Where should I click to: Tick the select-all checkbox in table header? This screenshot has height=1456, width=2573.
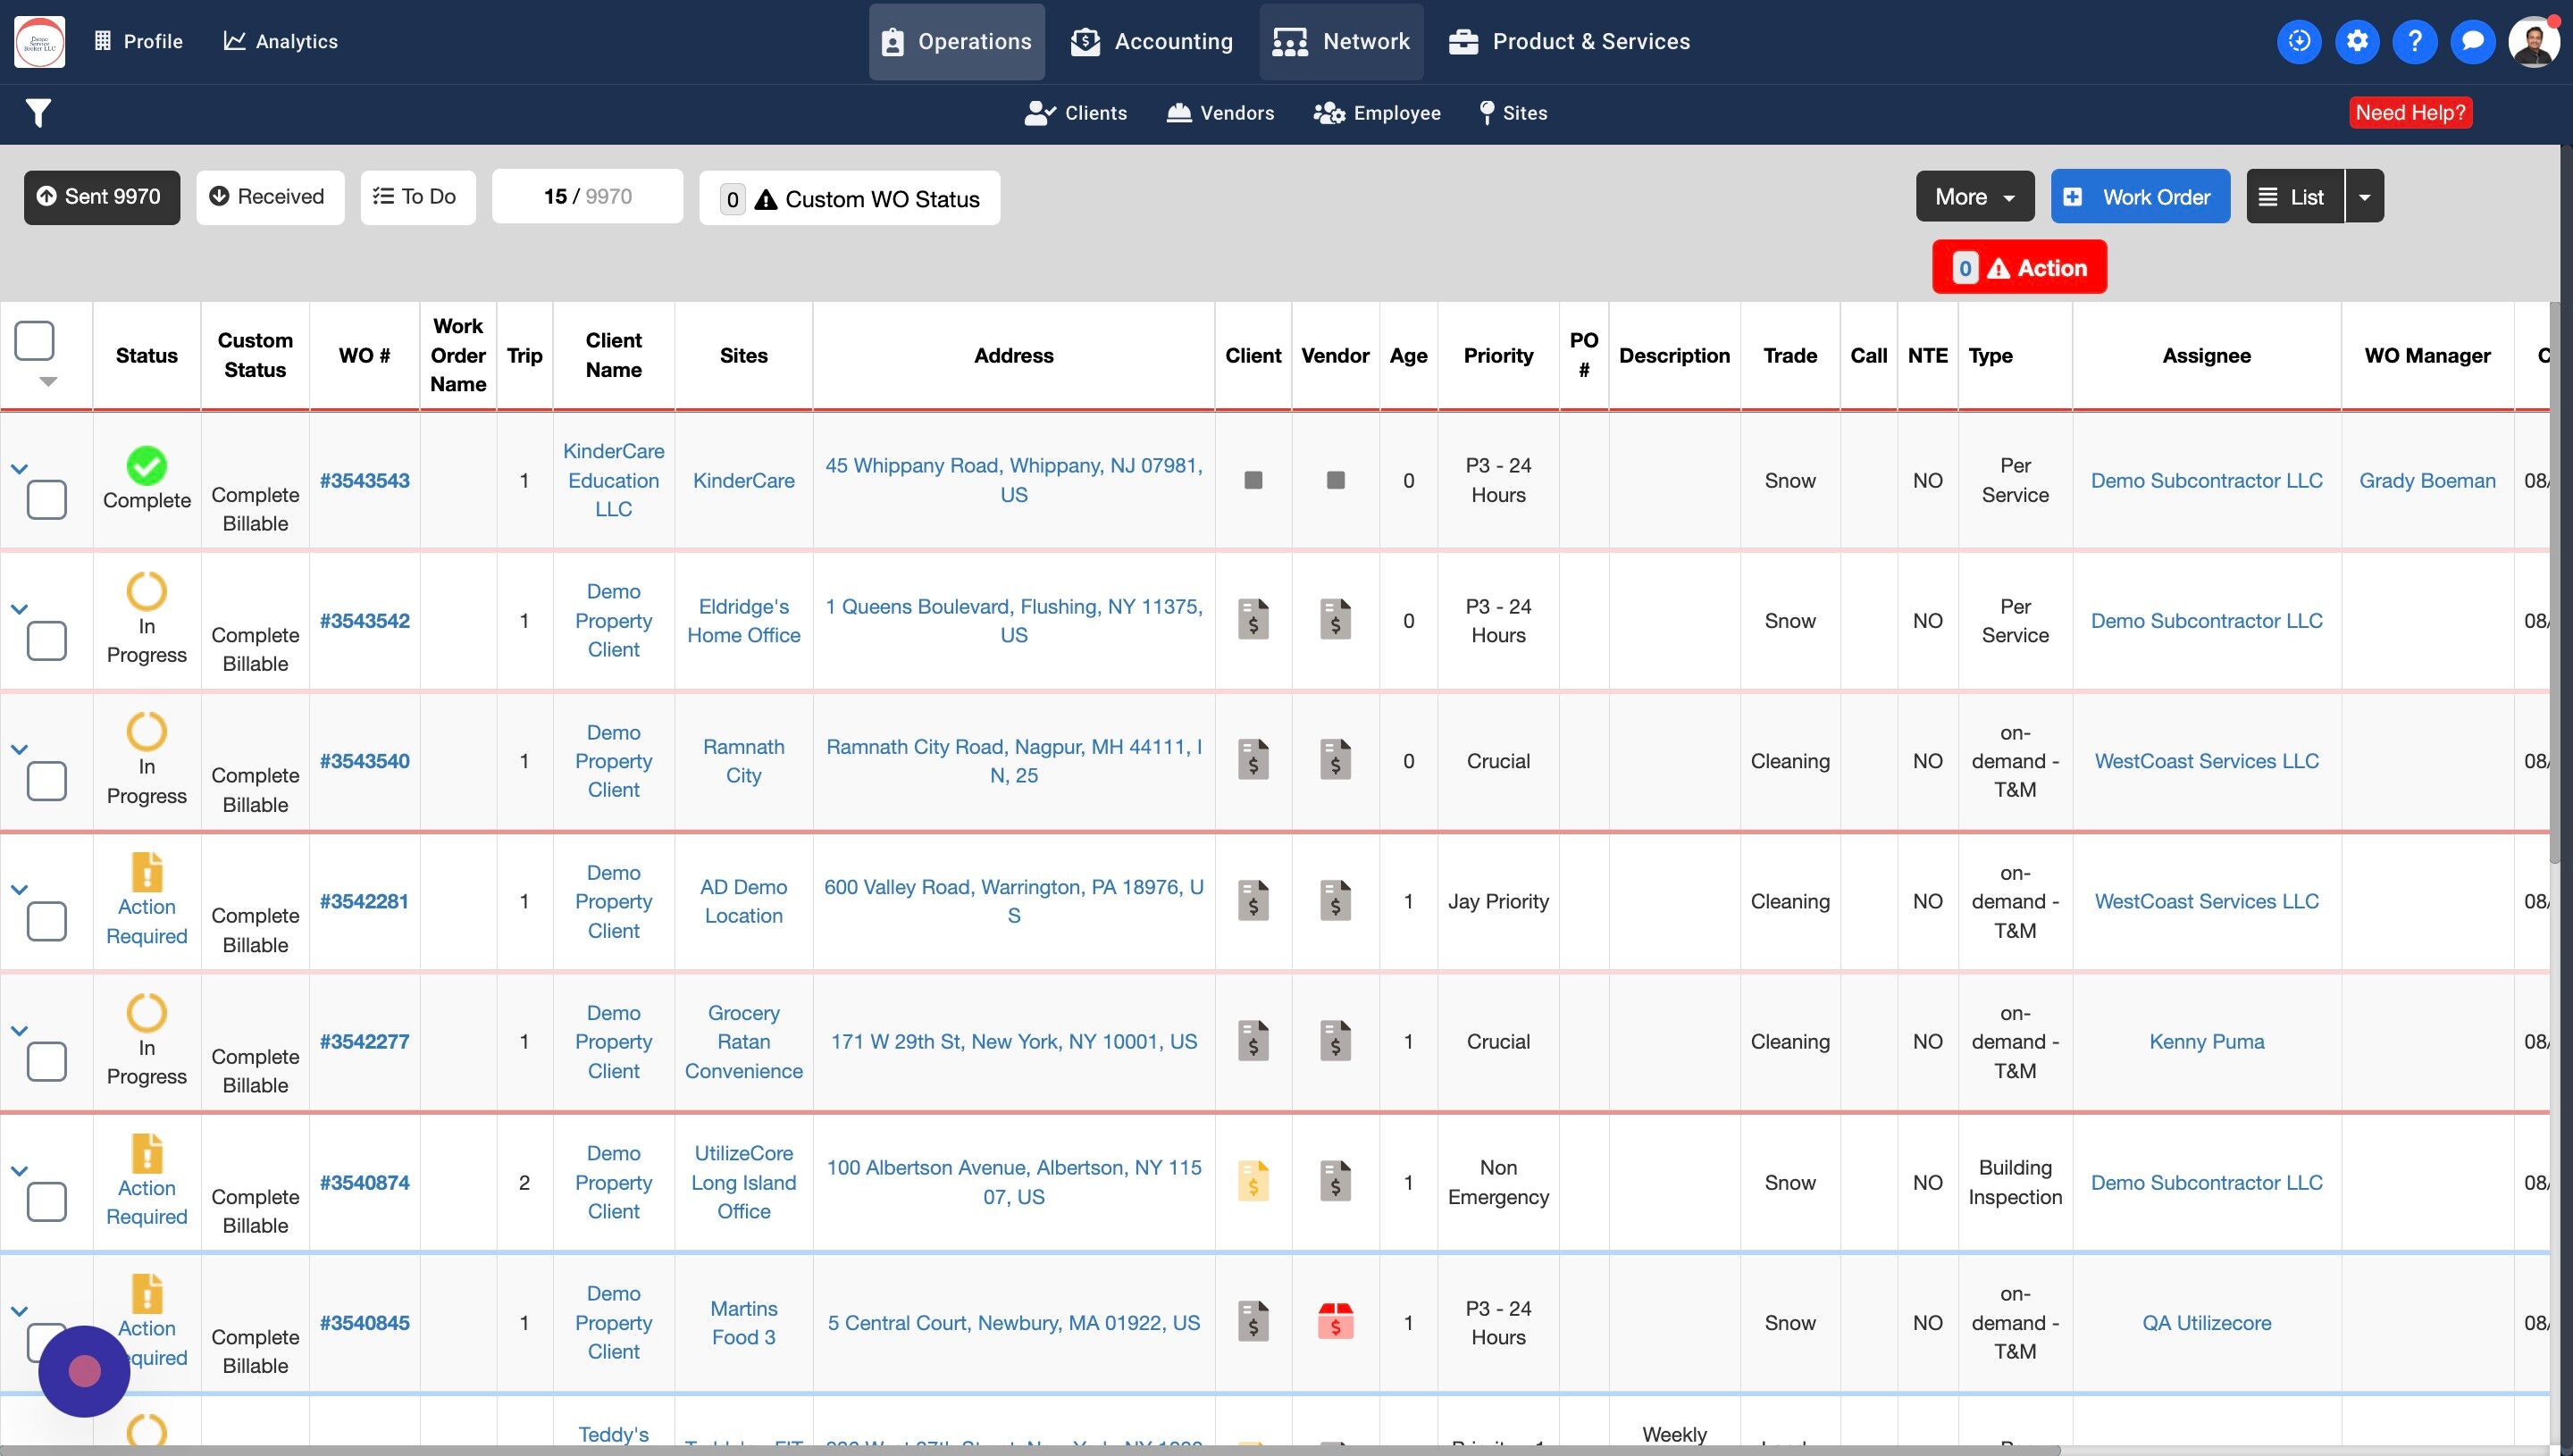34,340
